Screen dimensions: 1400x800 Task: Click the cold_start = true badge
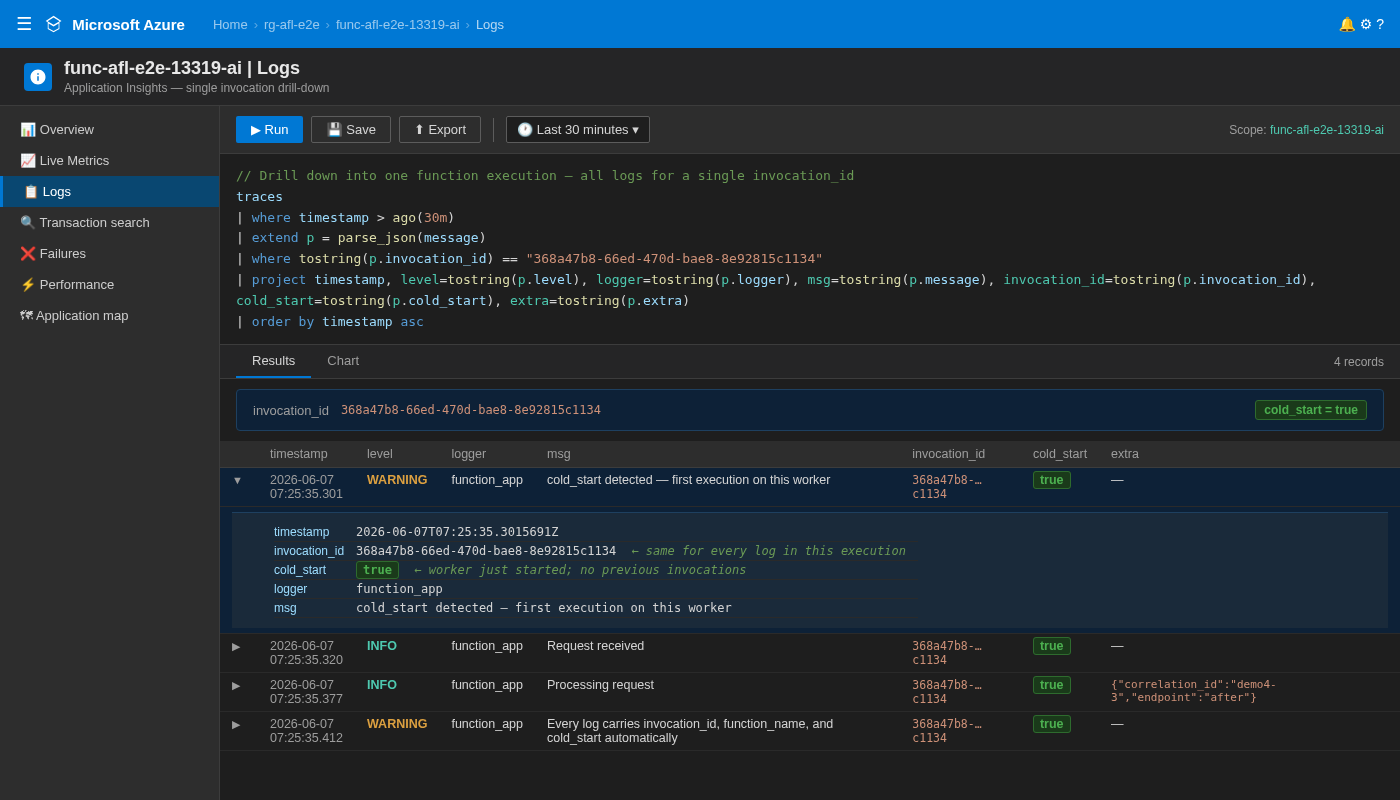tap(1311, 410)
